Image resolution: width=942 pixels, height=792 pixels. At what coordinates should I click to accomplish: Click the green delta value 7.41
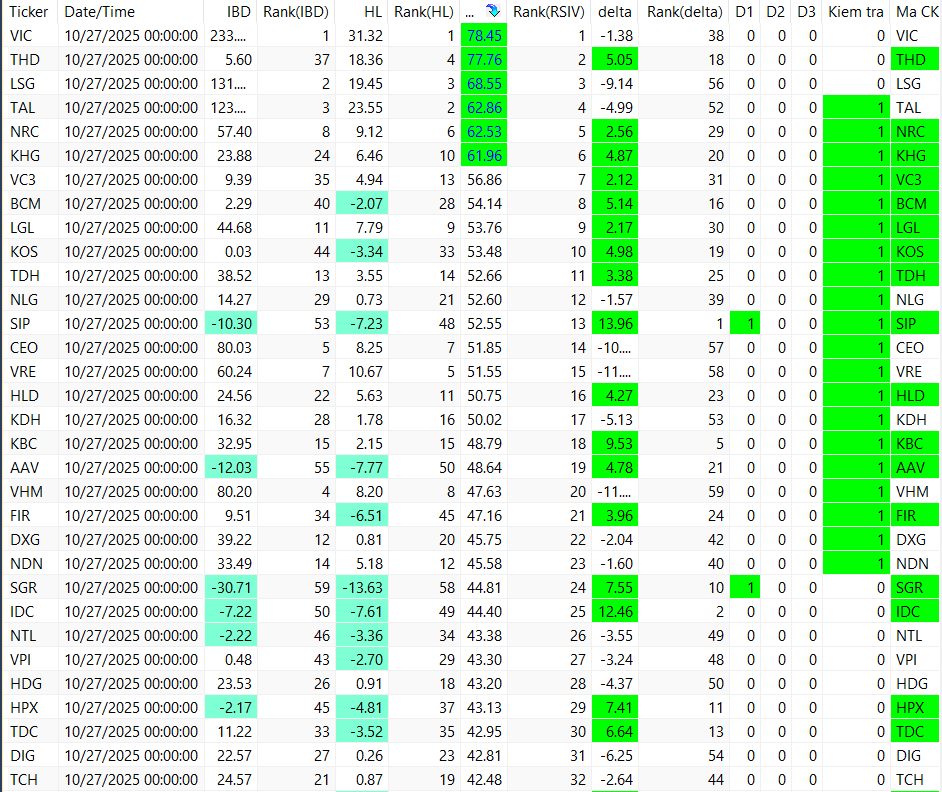click(x=615, y=707)
